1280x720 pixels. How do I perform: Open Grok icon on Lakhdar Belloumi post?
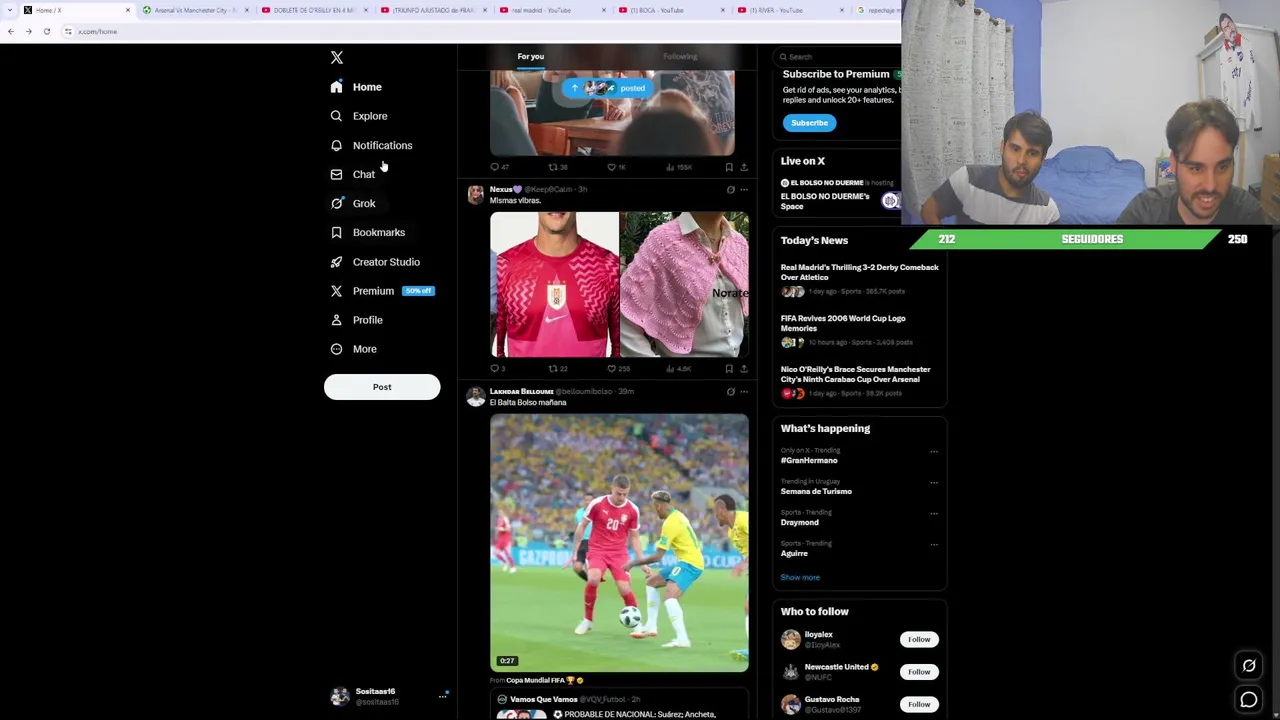730,392
